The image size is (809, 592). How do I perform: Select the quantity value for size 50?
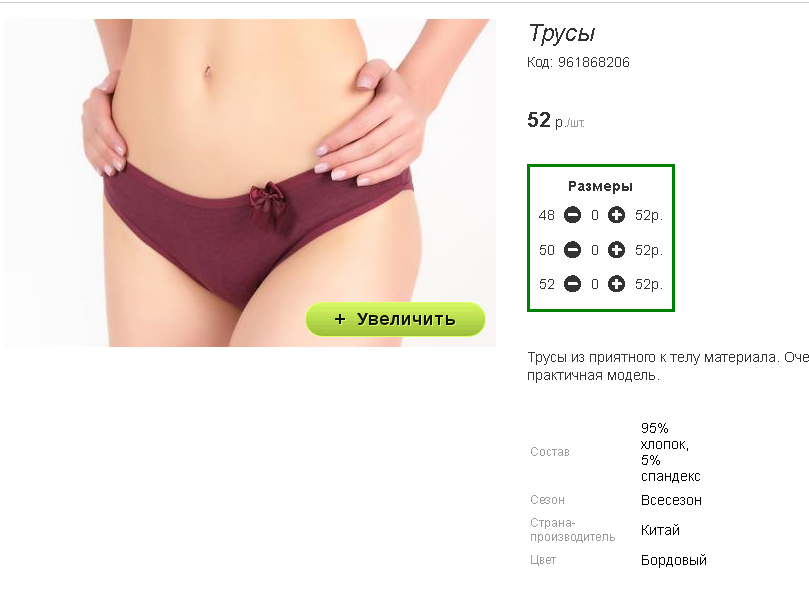click(595, 250)
